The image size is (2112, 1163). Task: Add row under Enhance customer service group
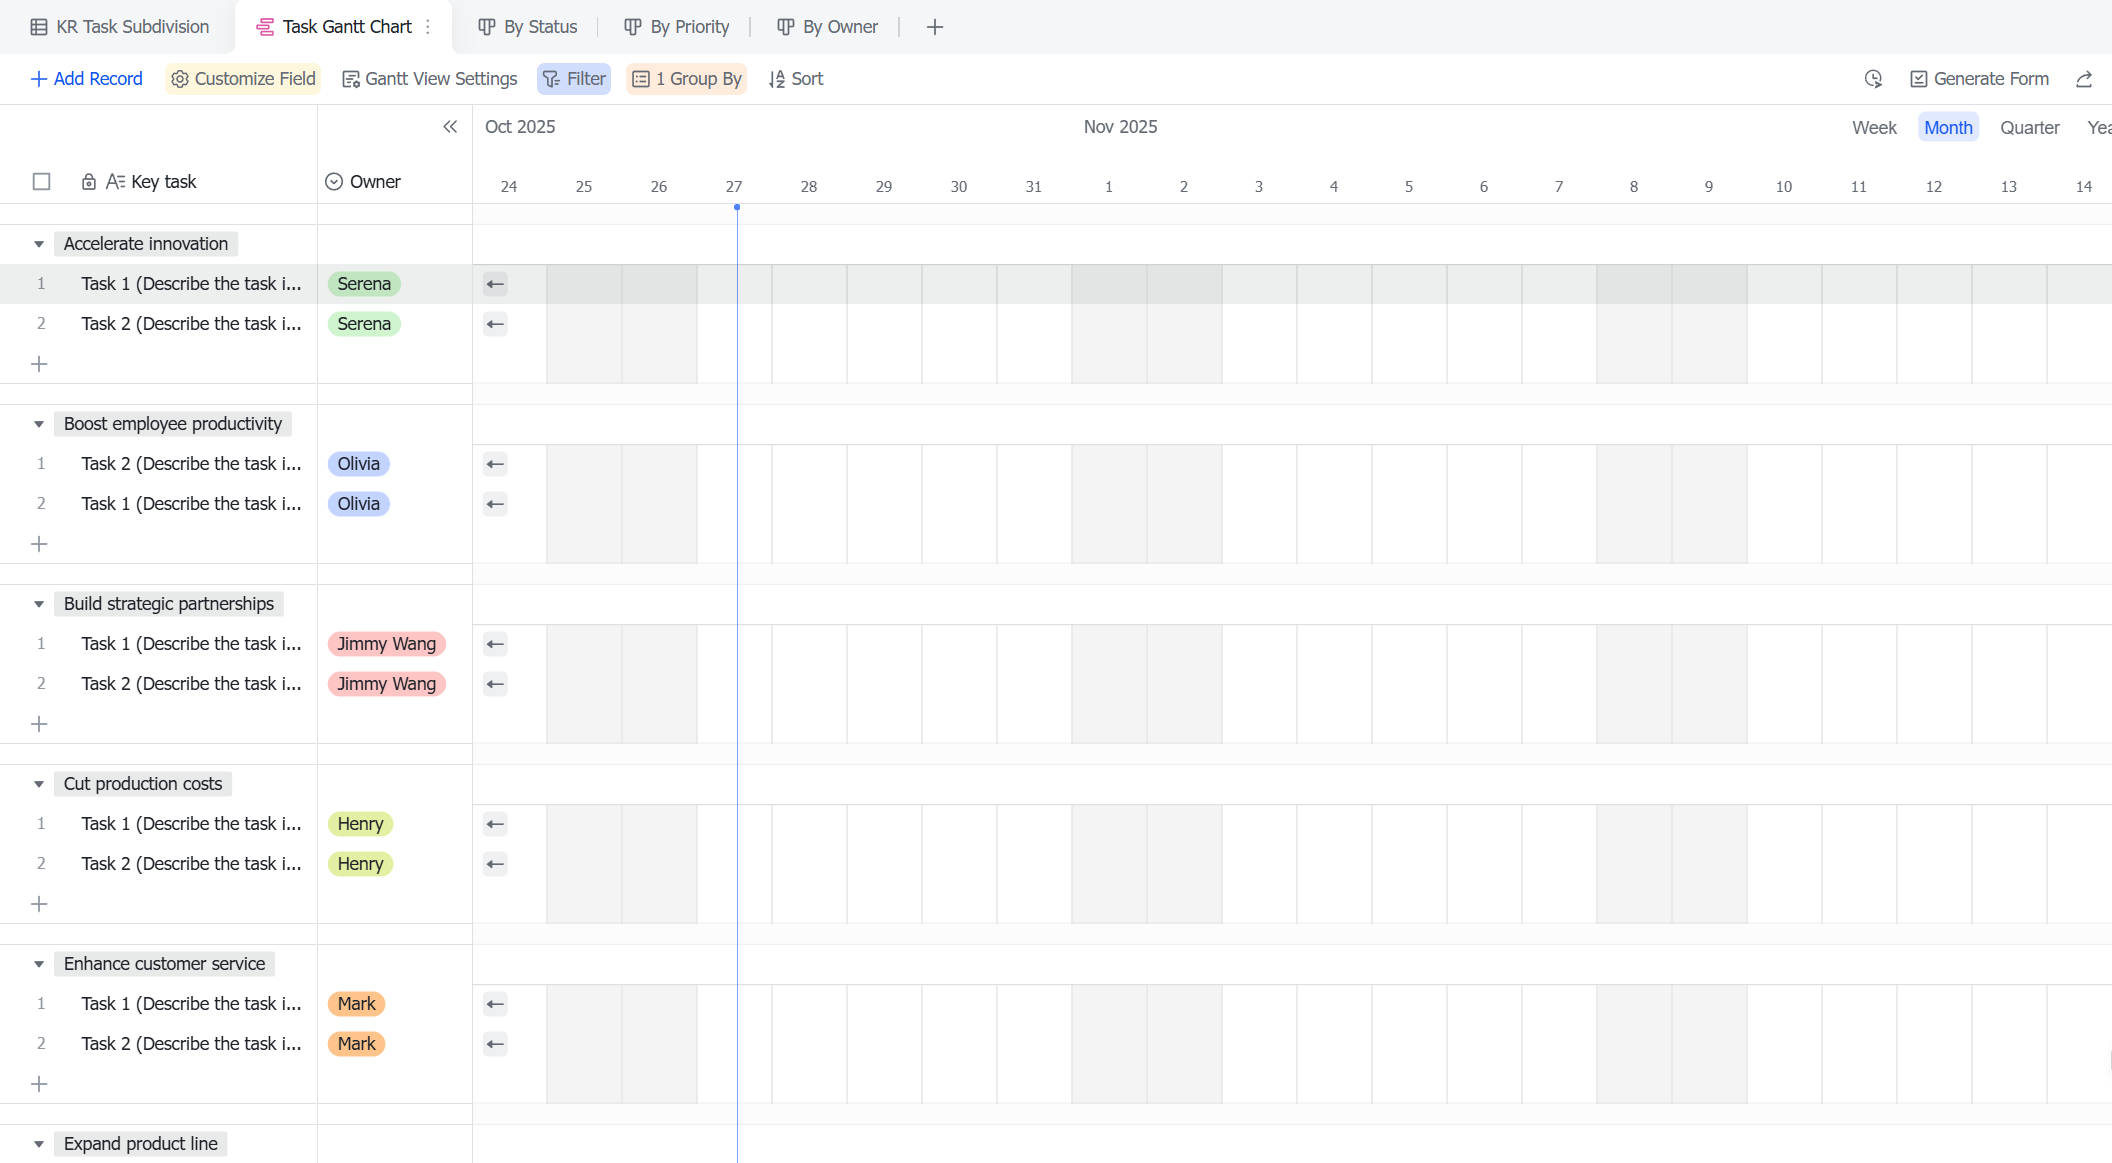tap(39, 1084)
